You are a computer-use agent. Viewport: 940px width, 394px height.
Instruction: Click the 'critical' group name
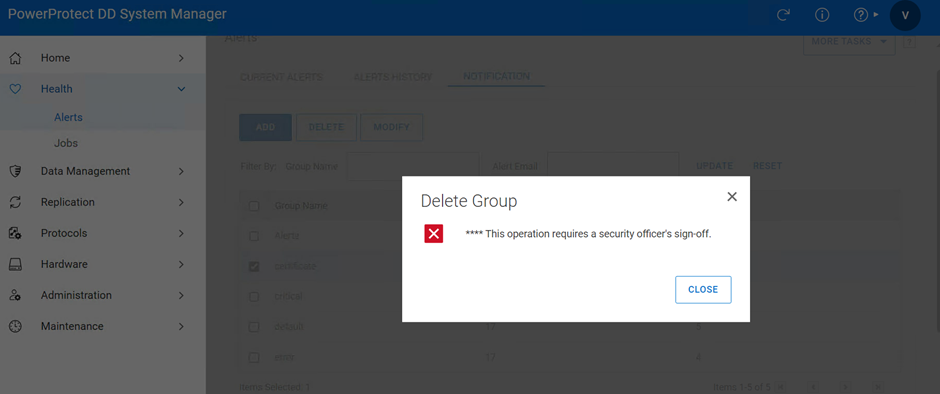(288, 296)
